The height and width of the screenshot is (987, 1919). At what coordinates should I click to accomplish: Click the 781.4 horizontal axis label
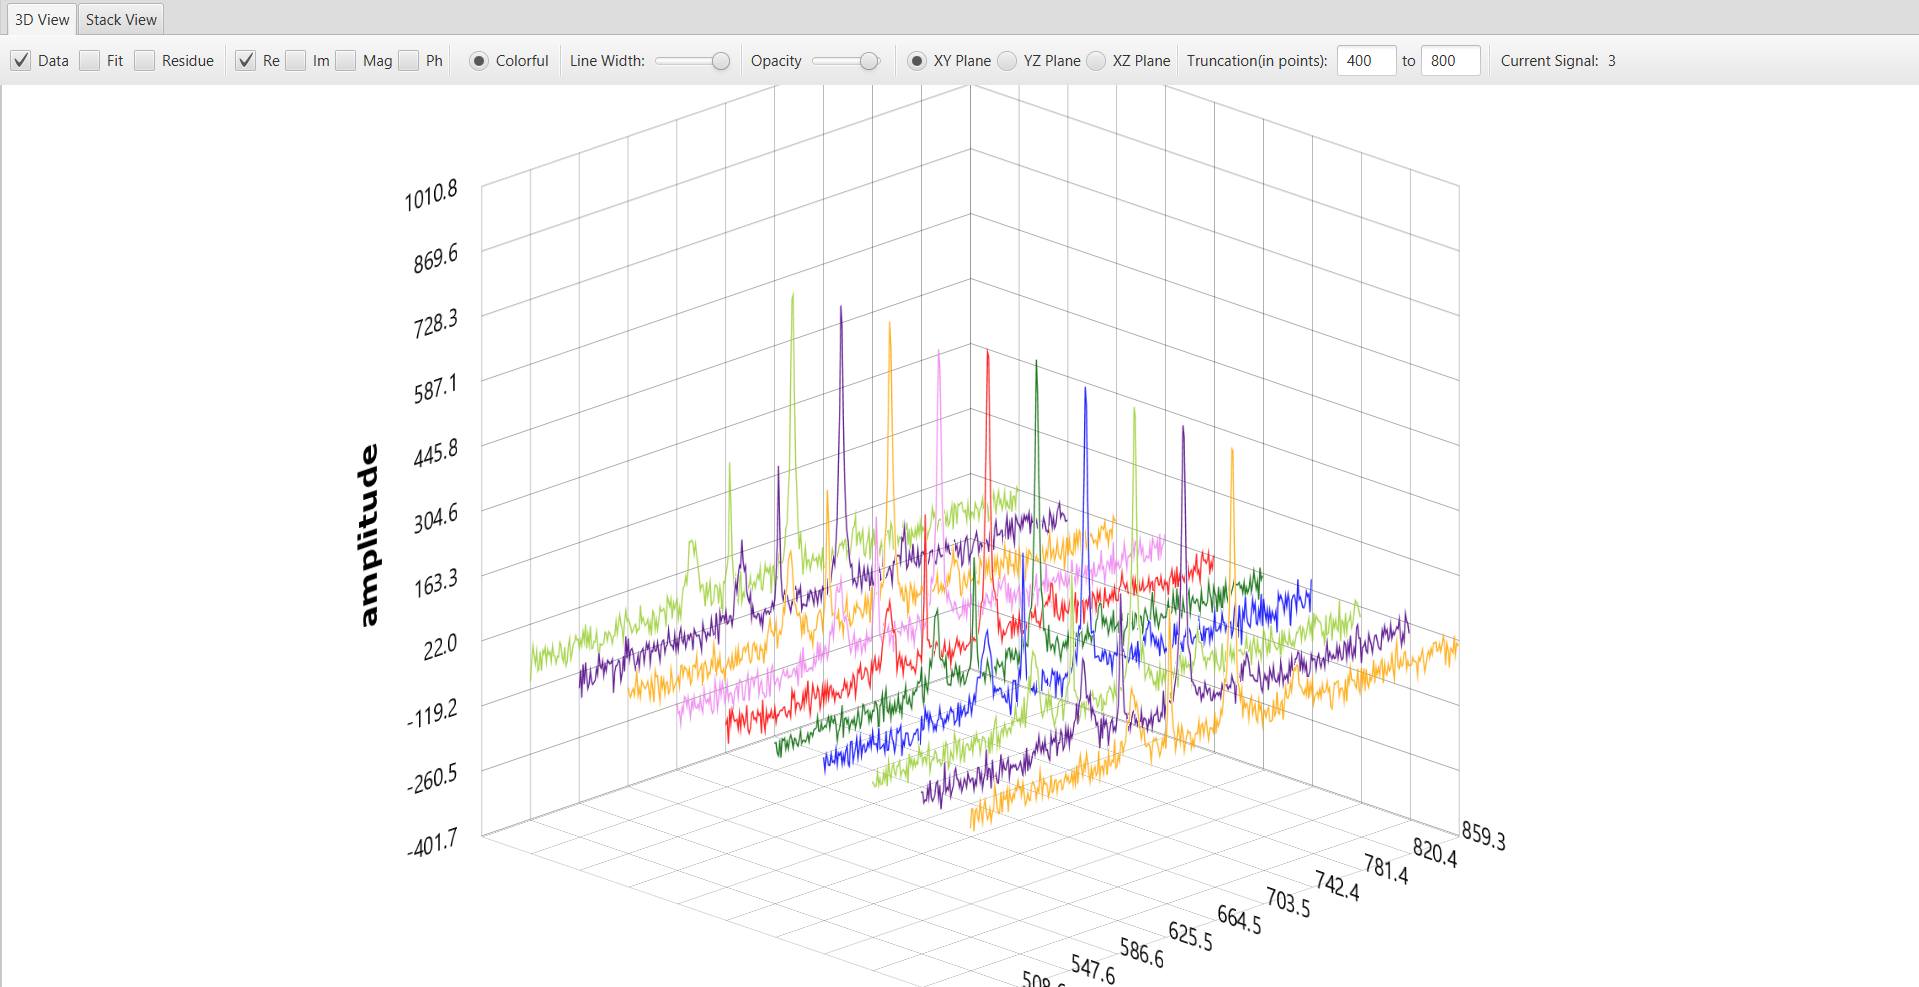1386,869
